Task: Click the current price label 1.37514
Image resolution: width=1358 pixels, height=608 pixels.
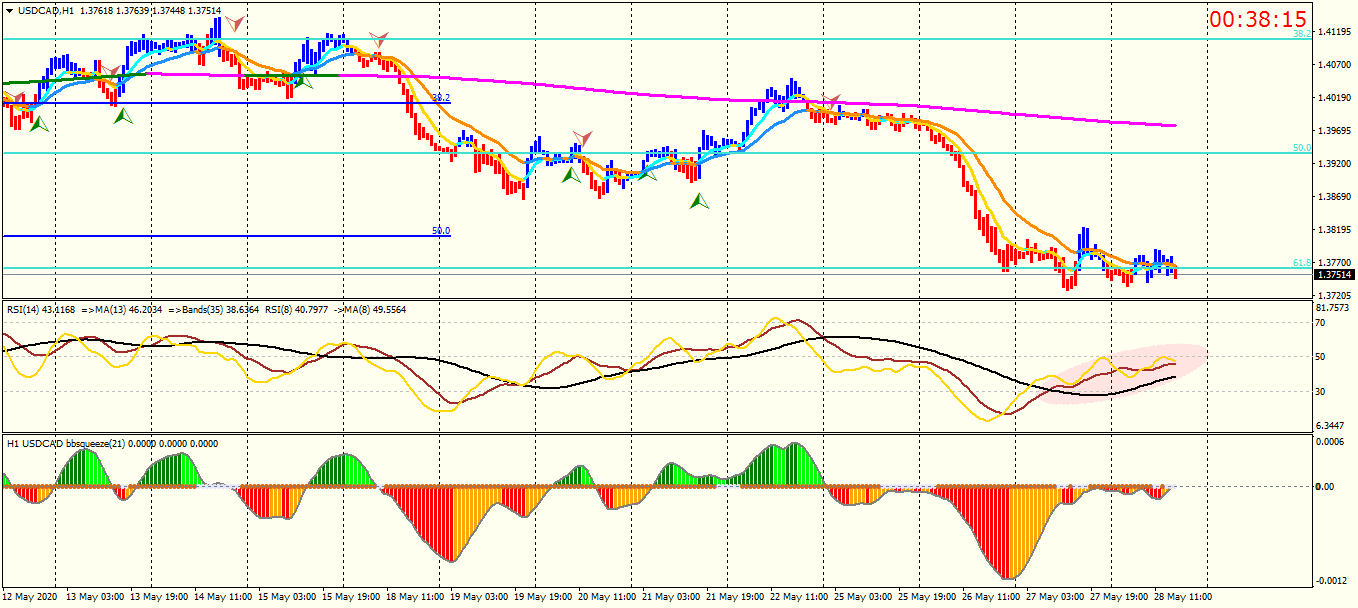Action: pyautogui.click(x=1335, y=275)
